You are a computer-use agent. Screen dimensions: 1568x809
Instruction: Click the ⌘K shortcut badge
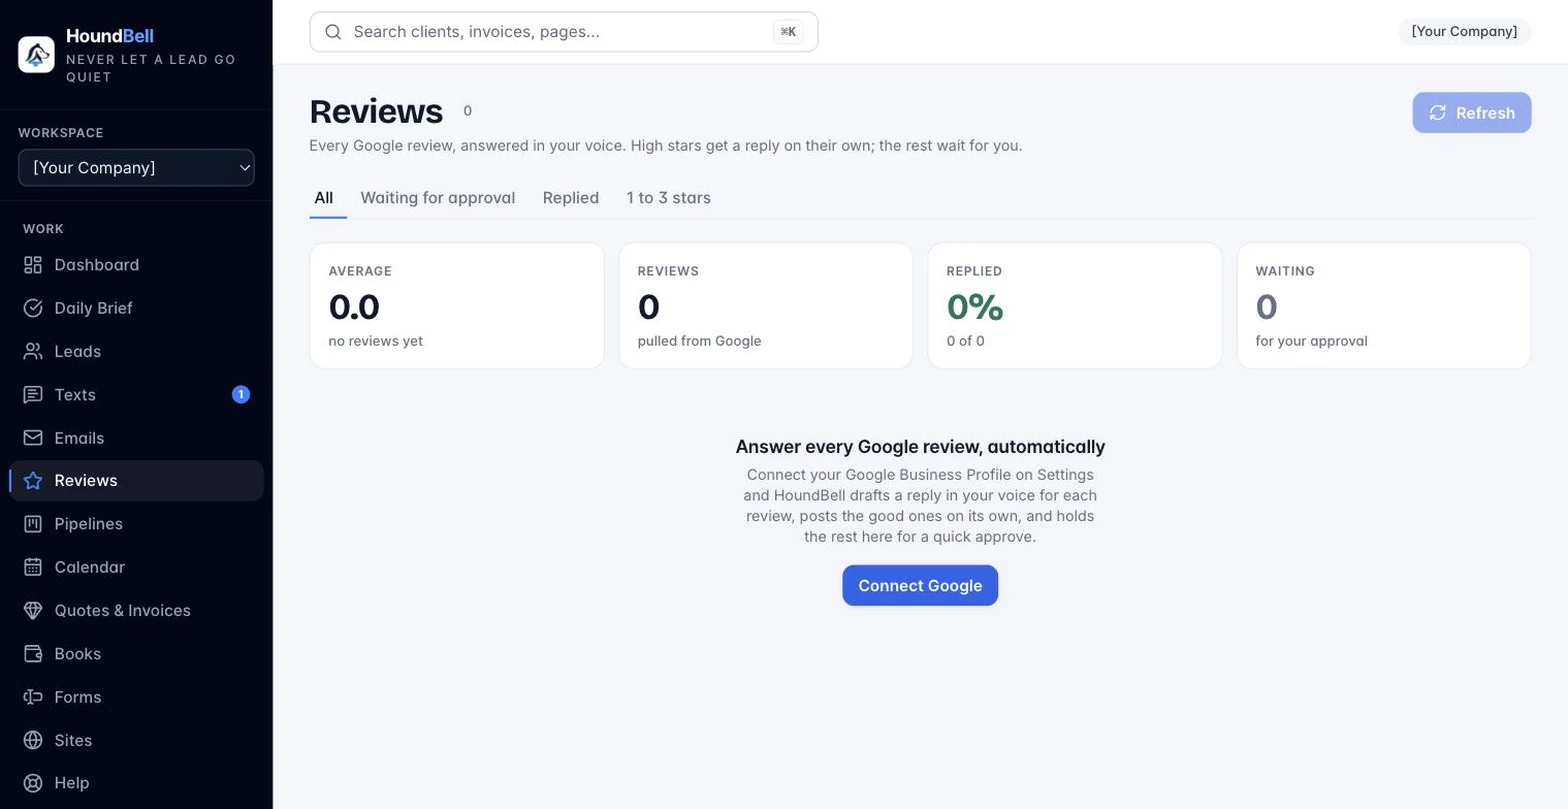click(x=788, y=32)
